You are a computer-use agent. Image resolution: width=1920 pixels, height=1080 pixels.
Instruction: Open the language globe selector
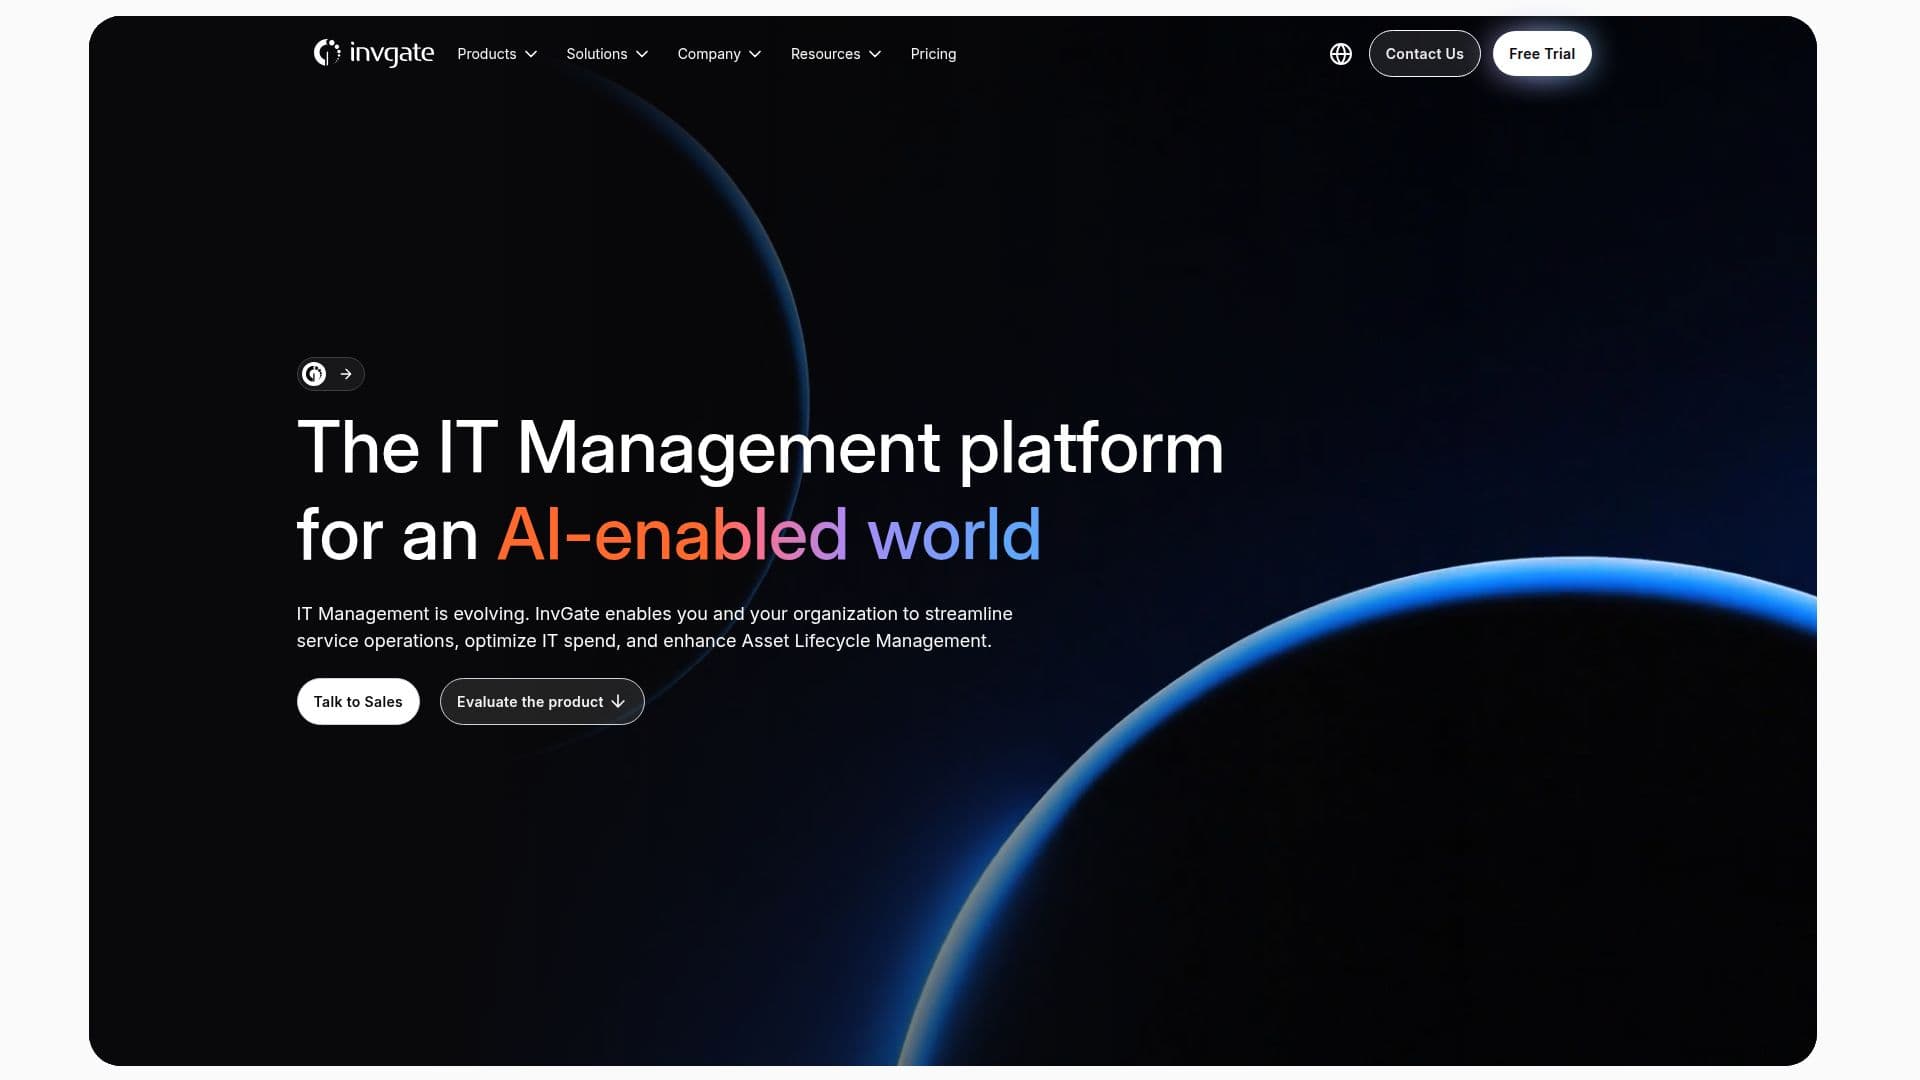click(1341, 54)
